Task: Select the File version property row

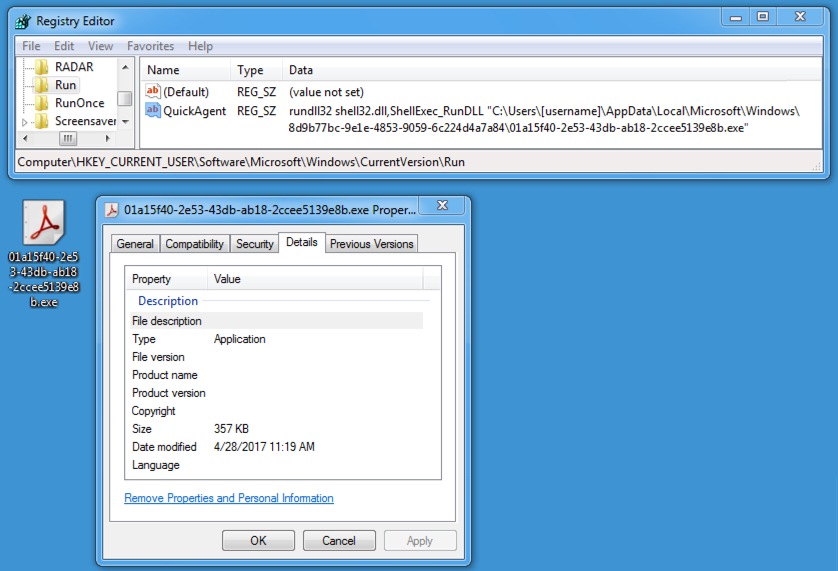Action: coord(276,357)
